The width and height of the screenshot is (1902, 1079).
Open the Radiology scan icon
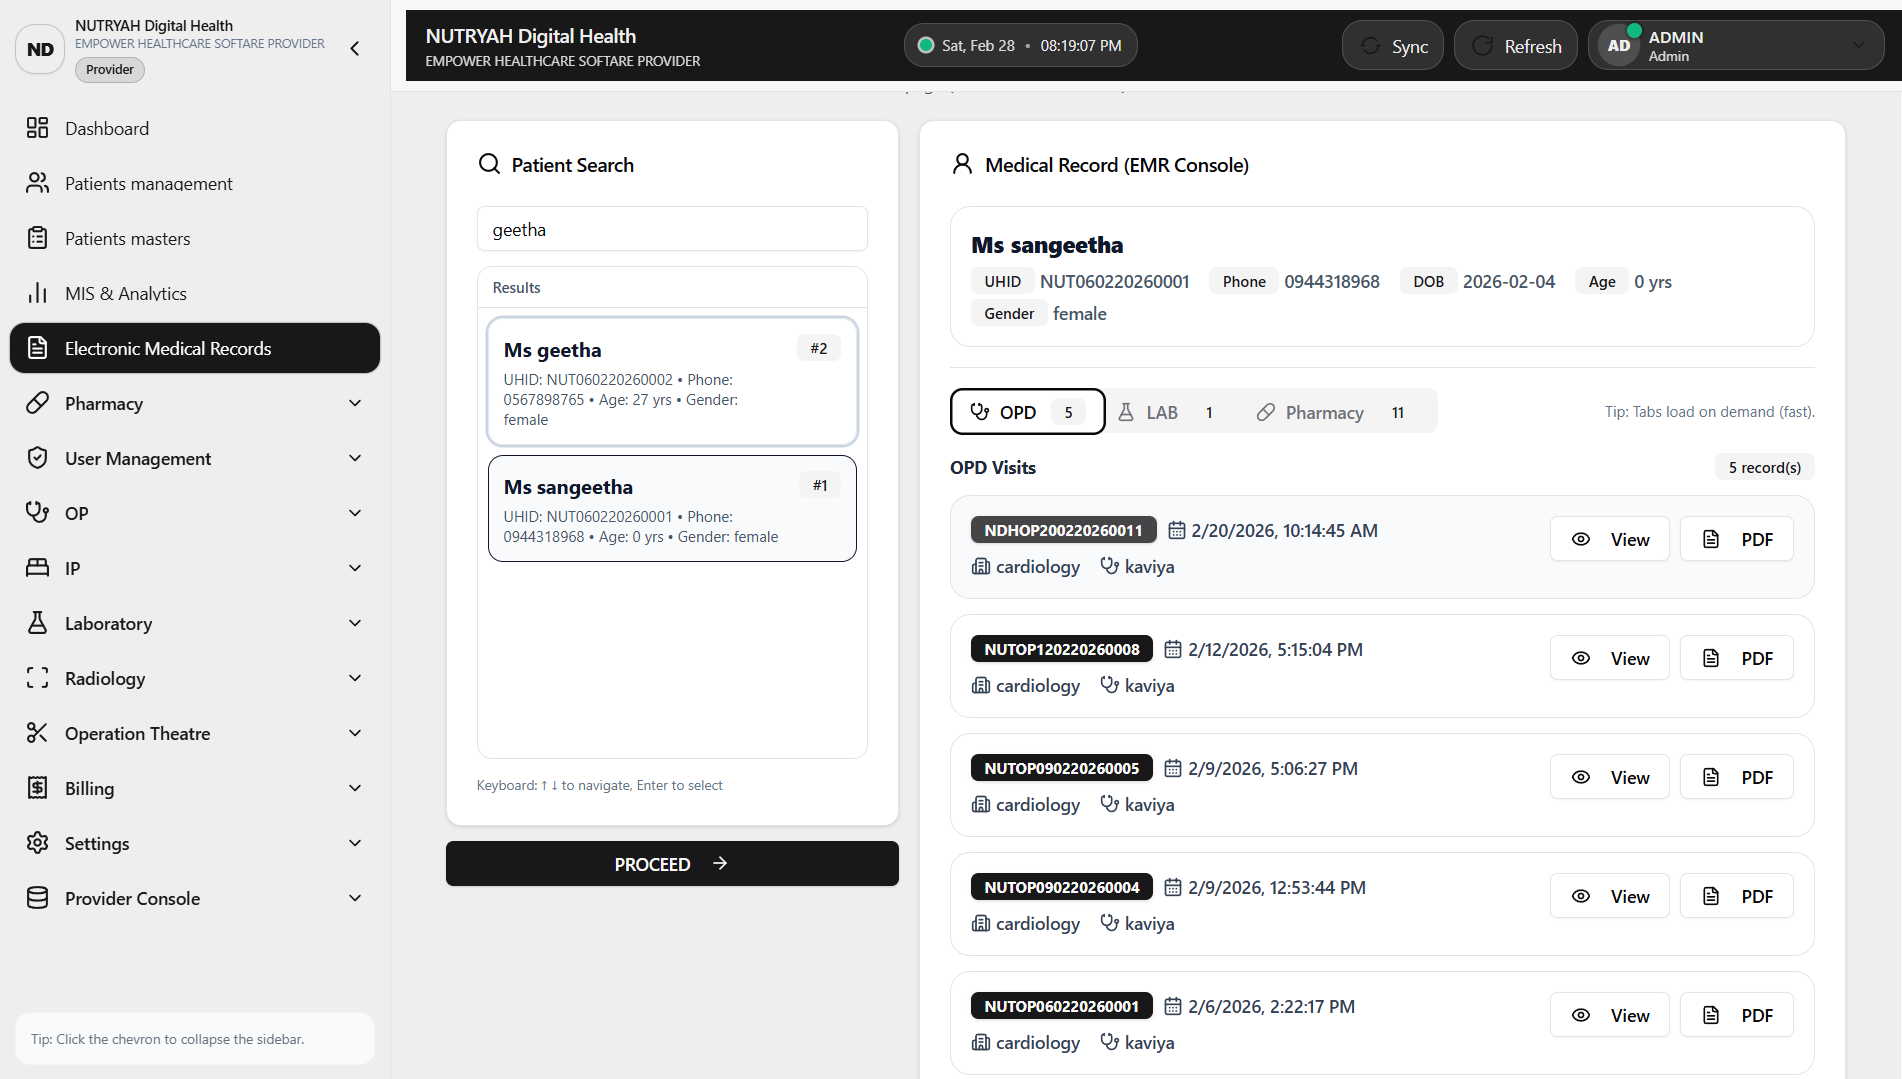point(38,678)
